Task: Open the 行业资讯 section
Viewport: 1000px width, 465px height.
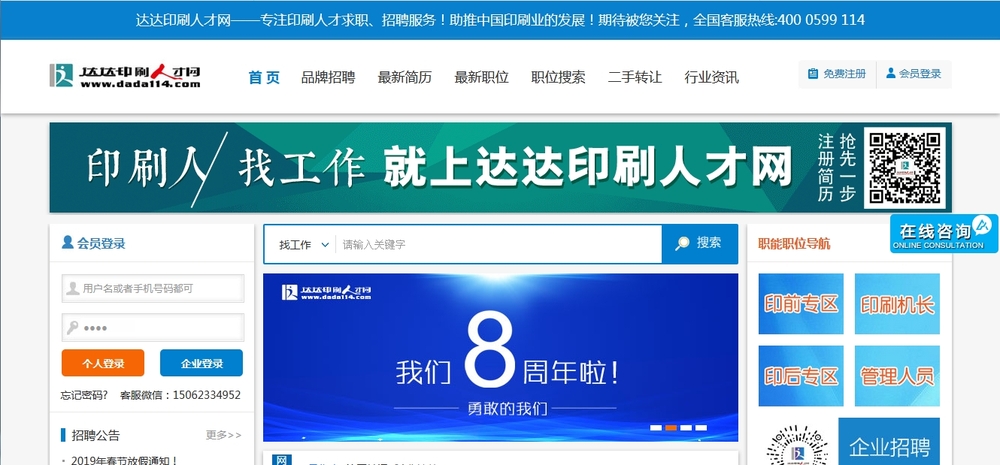Action: pos(711,77)
